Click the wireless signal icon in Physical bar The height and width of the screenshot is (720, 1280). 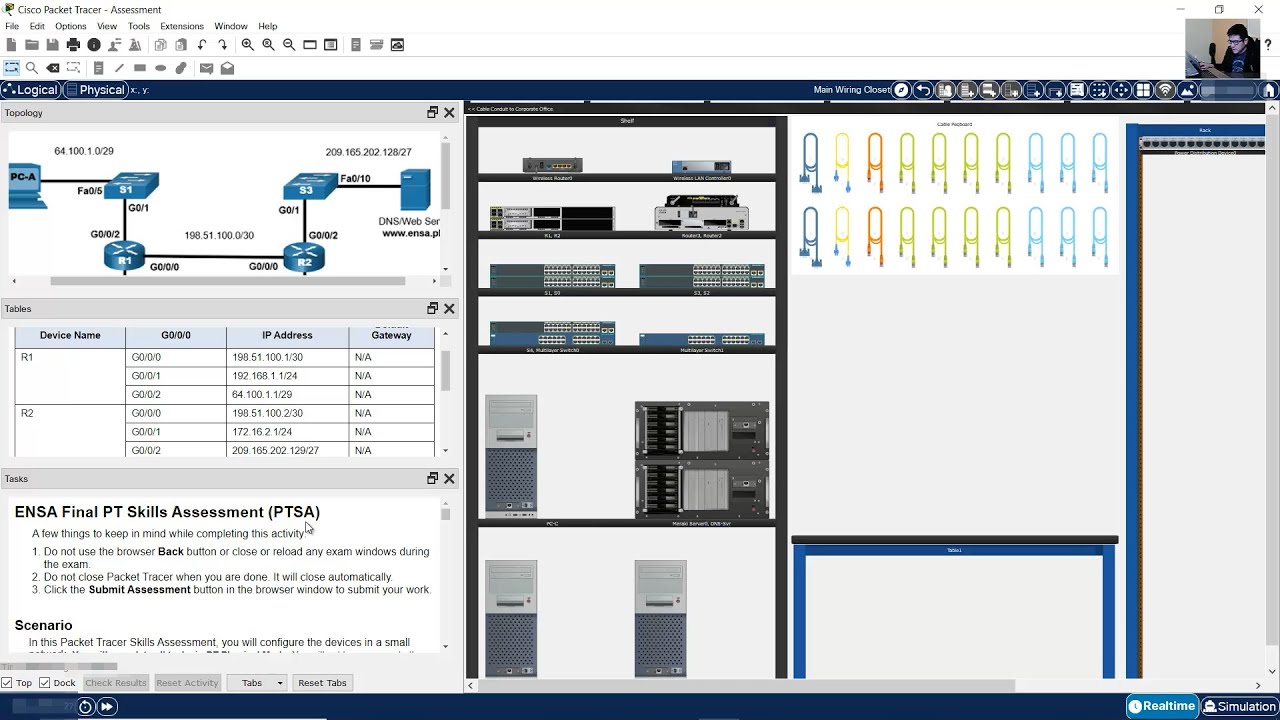(x=1165, y=90)
